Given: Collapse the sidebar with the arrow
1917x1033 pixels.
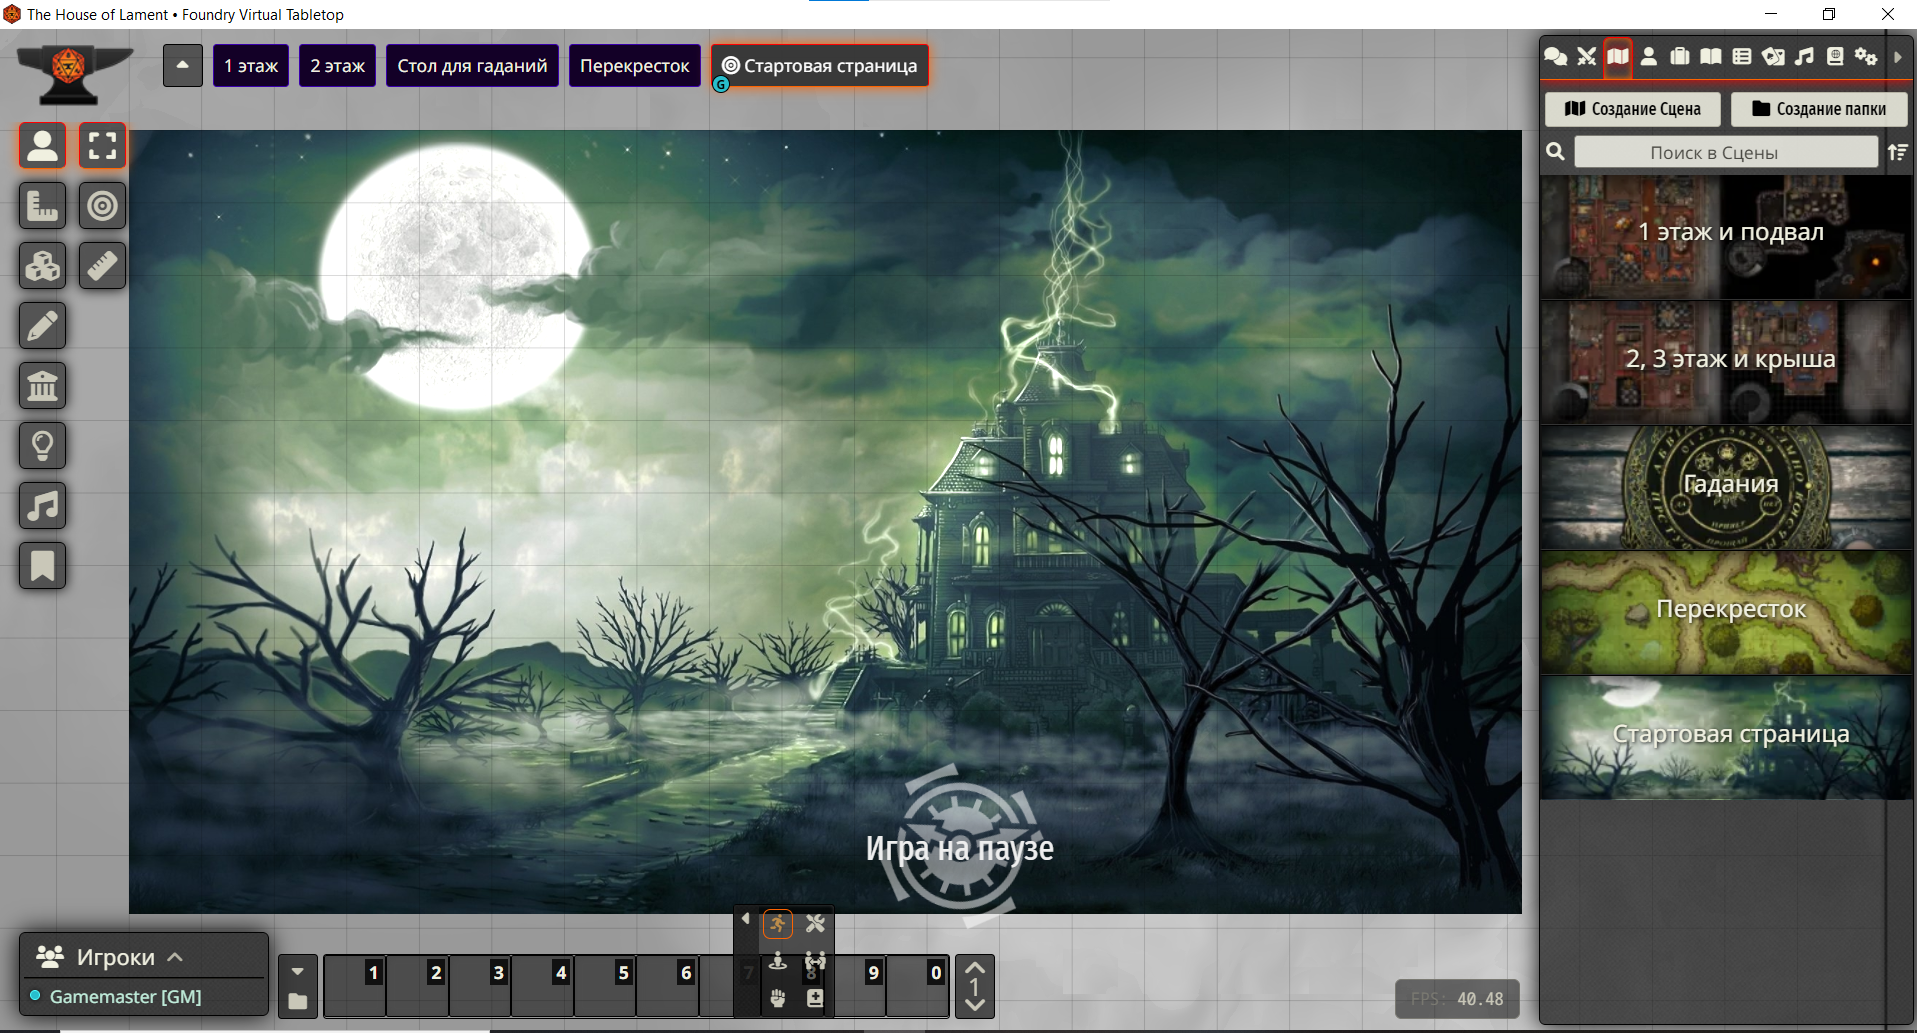Looking at the screenshot, I should (x=1898, y=57).
